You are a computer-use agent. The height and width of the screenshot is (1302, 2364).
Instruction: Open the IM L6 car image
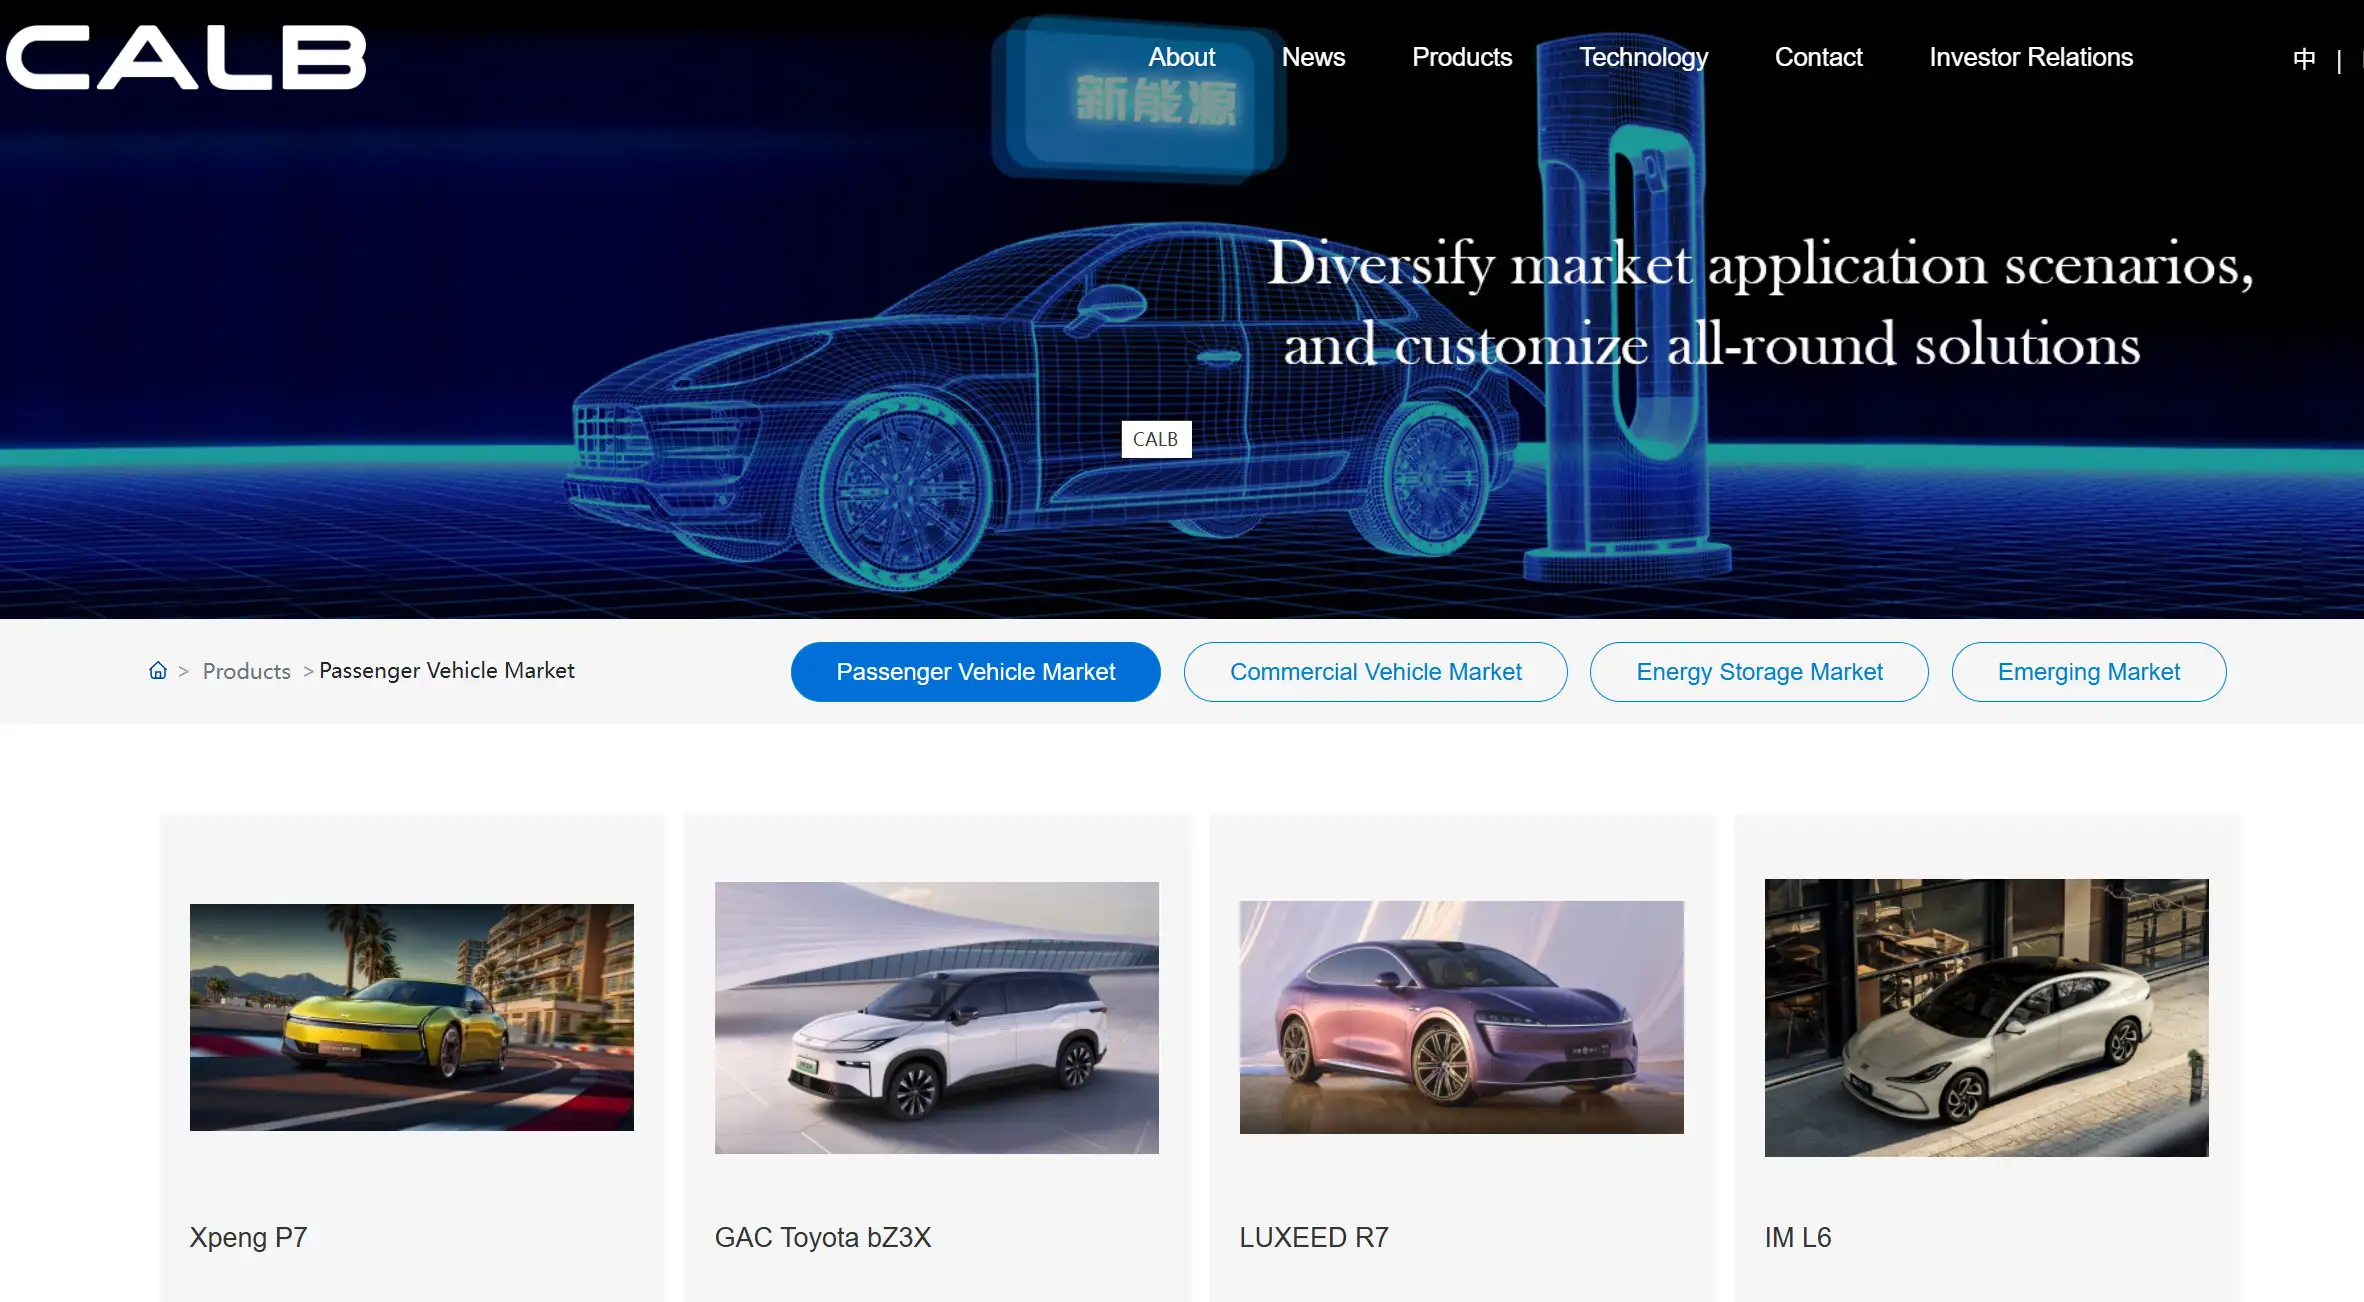point(1986,1017)
